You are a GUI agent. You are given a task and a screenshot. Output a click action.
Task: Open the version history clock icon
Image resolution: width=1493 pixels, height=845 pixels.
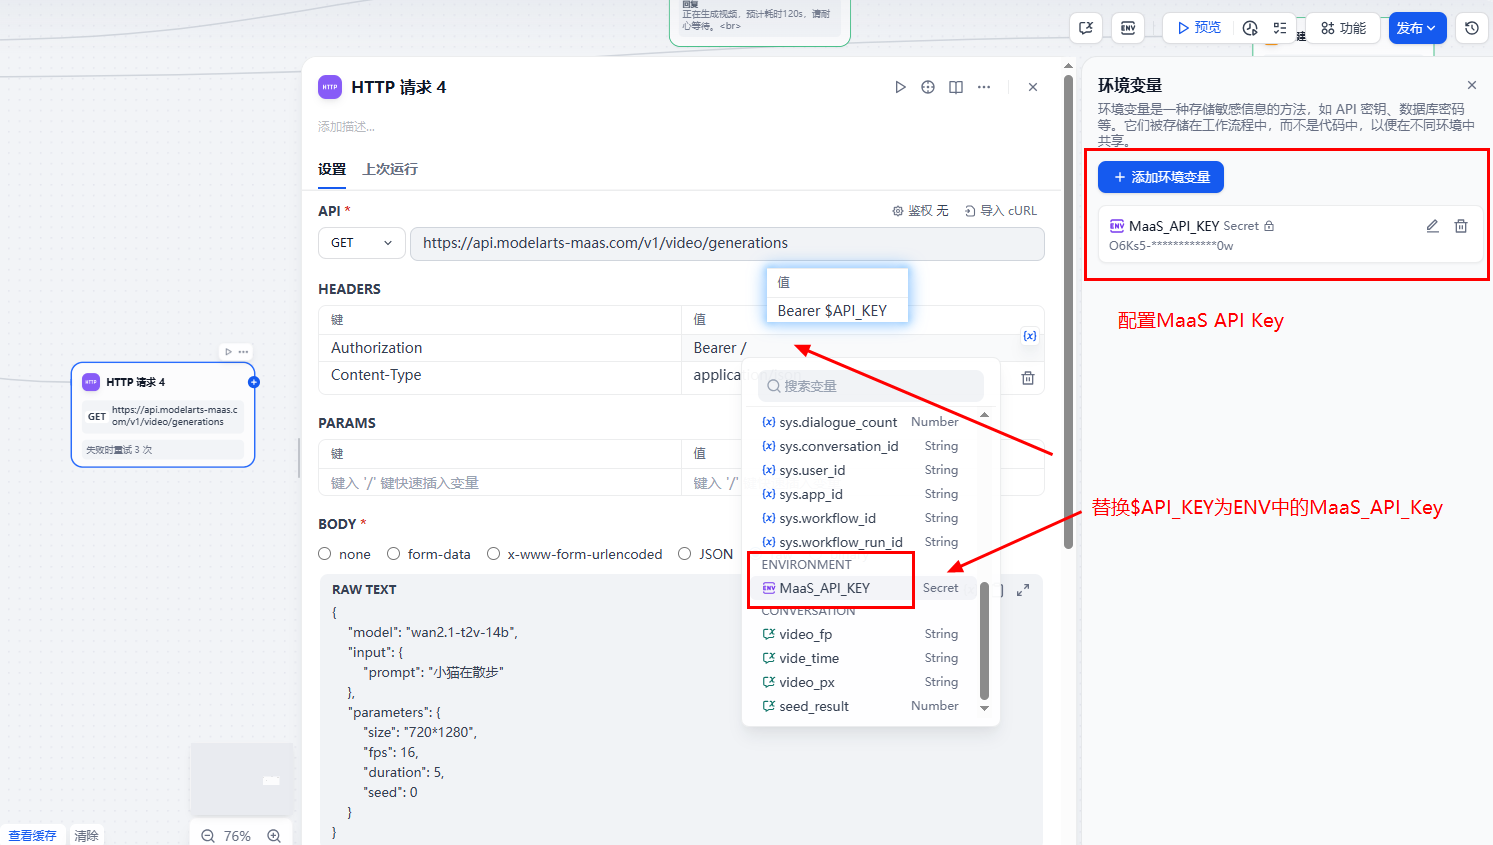(1472, 28)
